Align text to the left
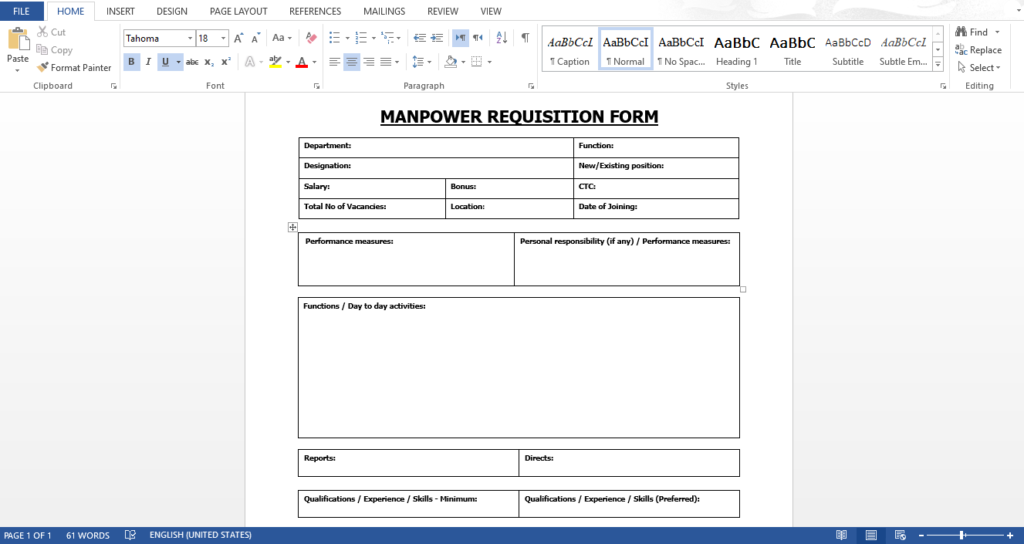The height and width of the screenshot is (544, 1024). pos(334,62)
